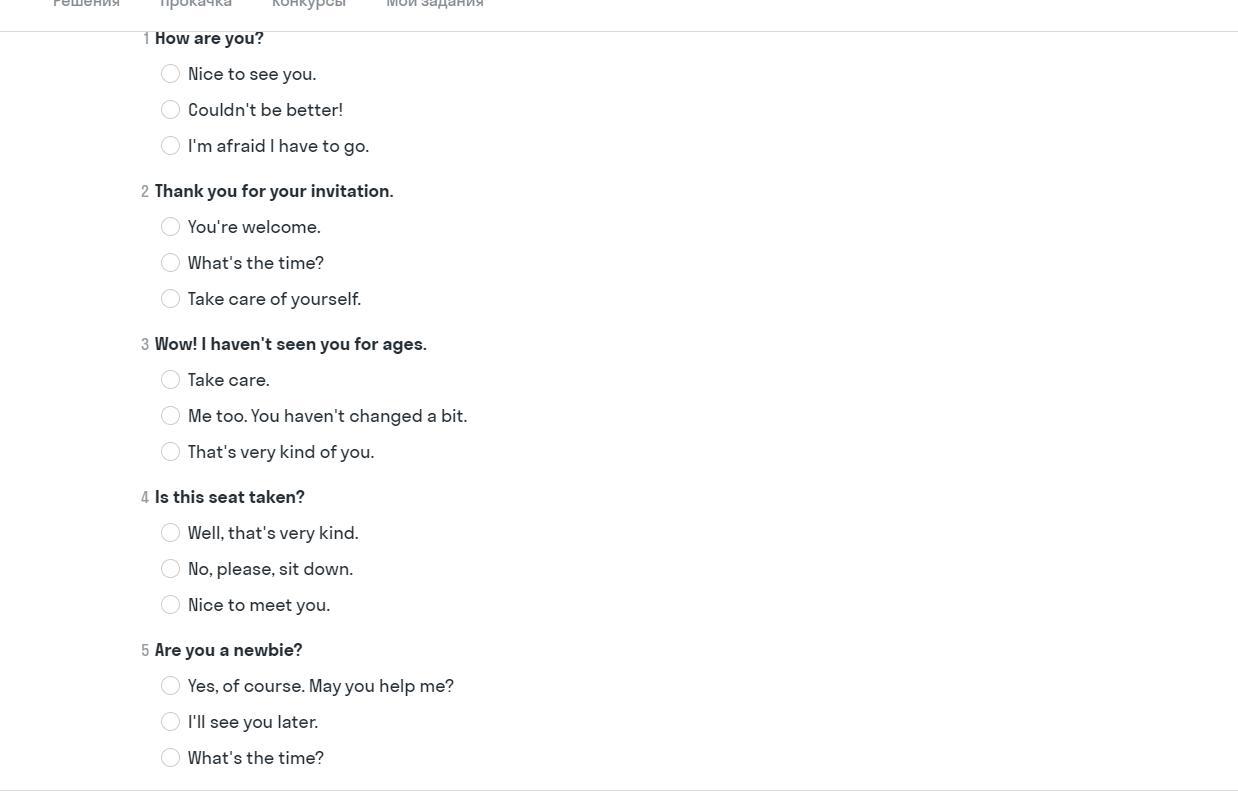Switch to the 'Прокачка' tab

coord(196,4)
